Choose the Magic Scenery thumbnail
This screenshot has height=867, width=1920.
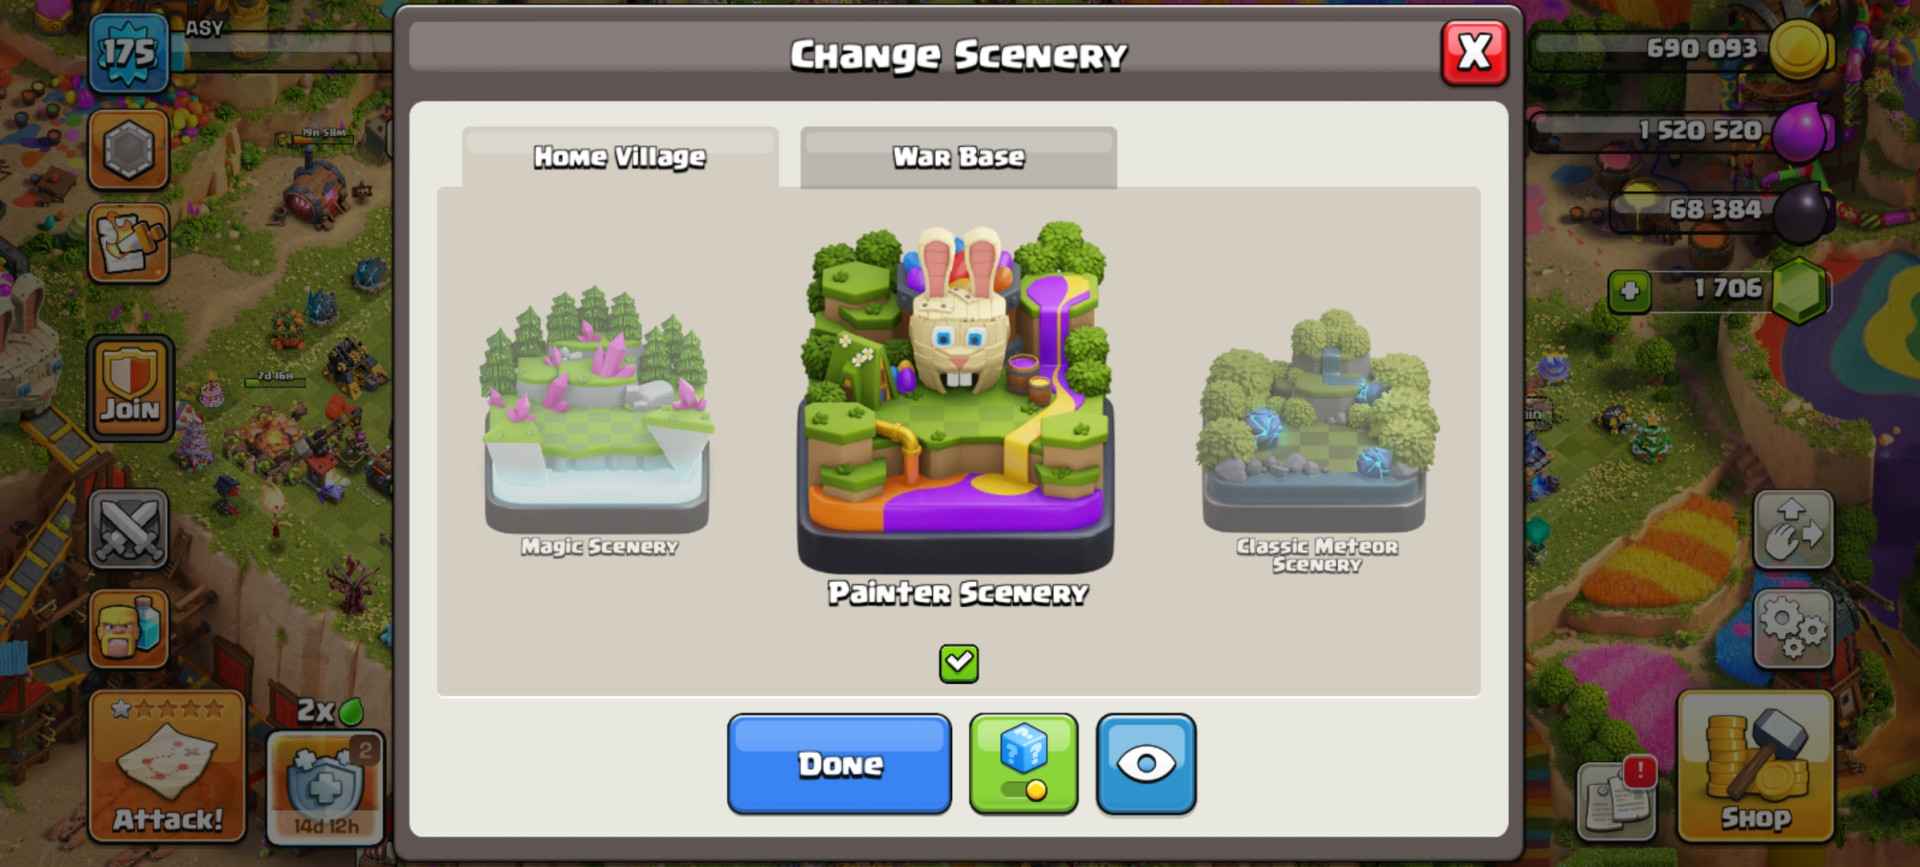pyautogui.click(x=598, y=420)
